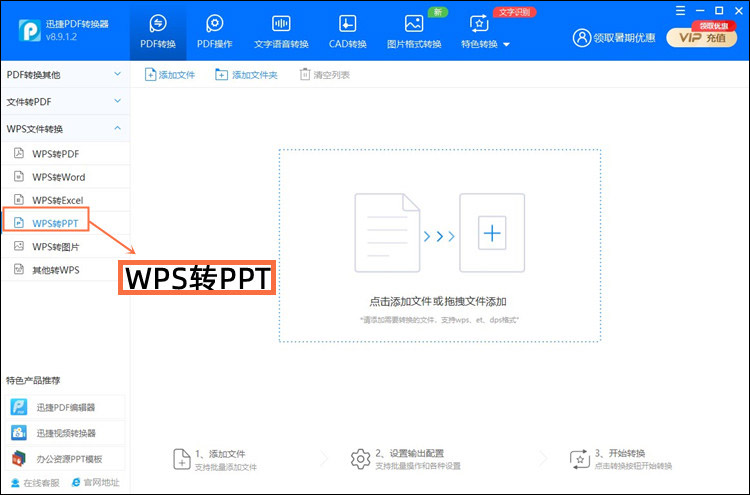This screenshot has height=495, width=750.
Task: Click WPS转Excel file icon
Action: point(19,199)
